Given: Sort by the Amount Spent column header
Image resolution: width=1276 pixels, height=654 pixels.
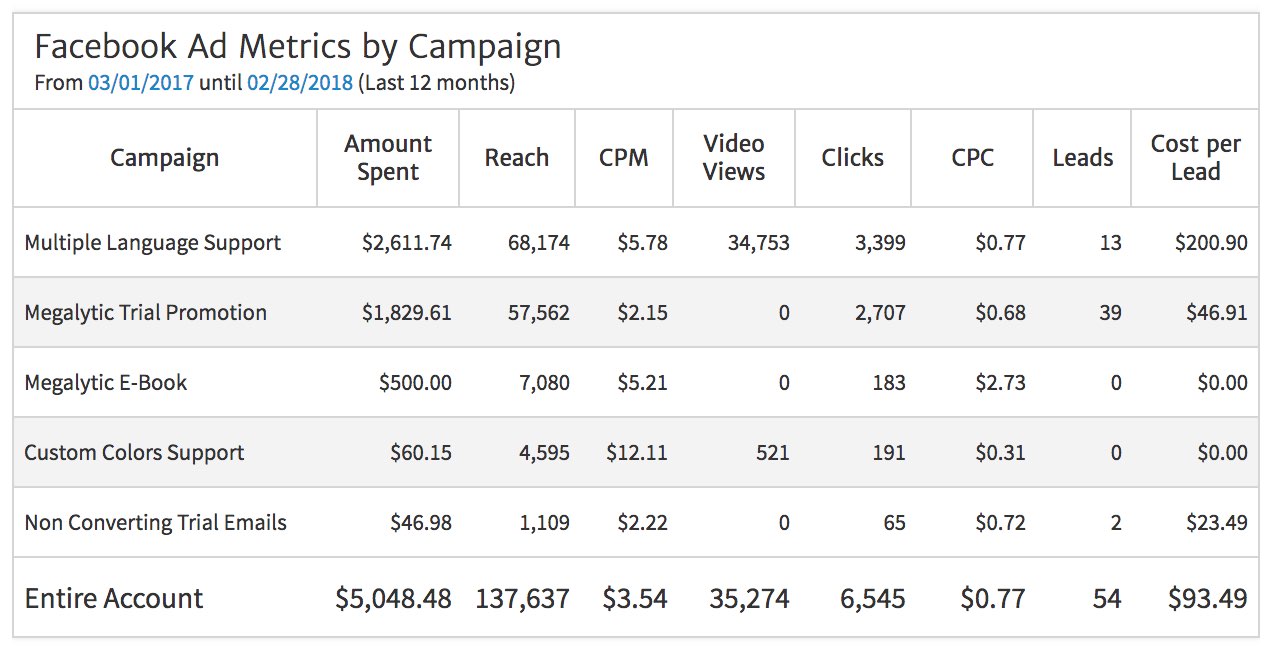Looking at the screenshot, I should coord(388,158).
